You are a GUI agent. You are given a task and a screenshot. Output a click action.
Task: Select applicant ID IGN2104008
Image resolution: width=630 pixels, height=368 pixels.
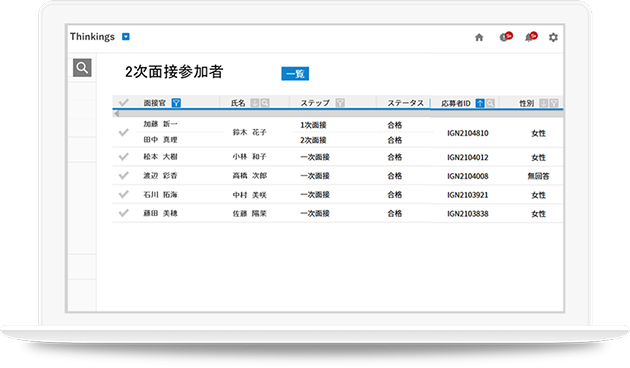tap(468, 176)
